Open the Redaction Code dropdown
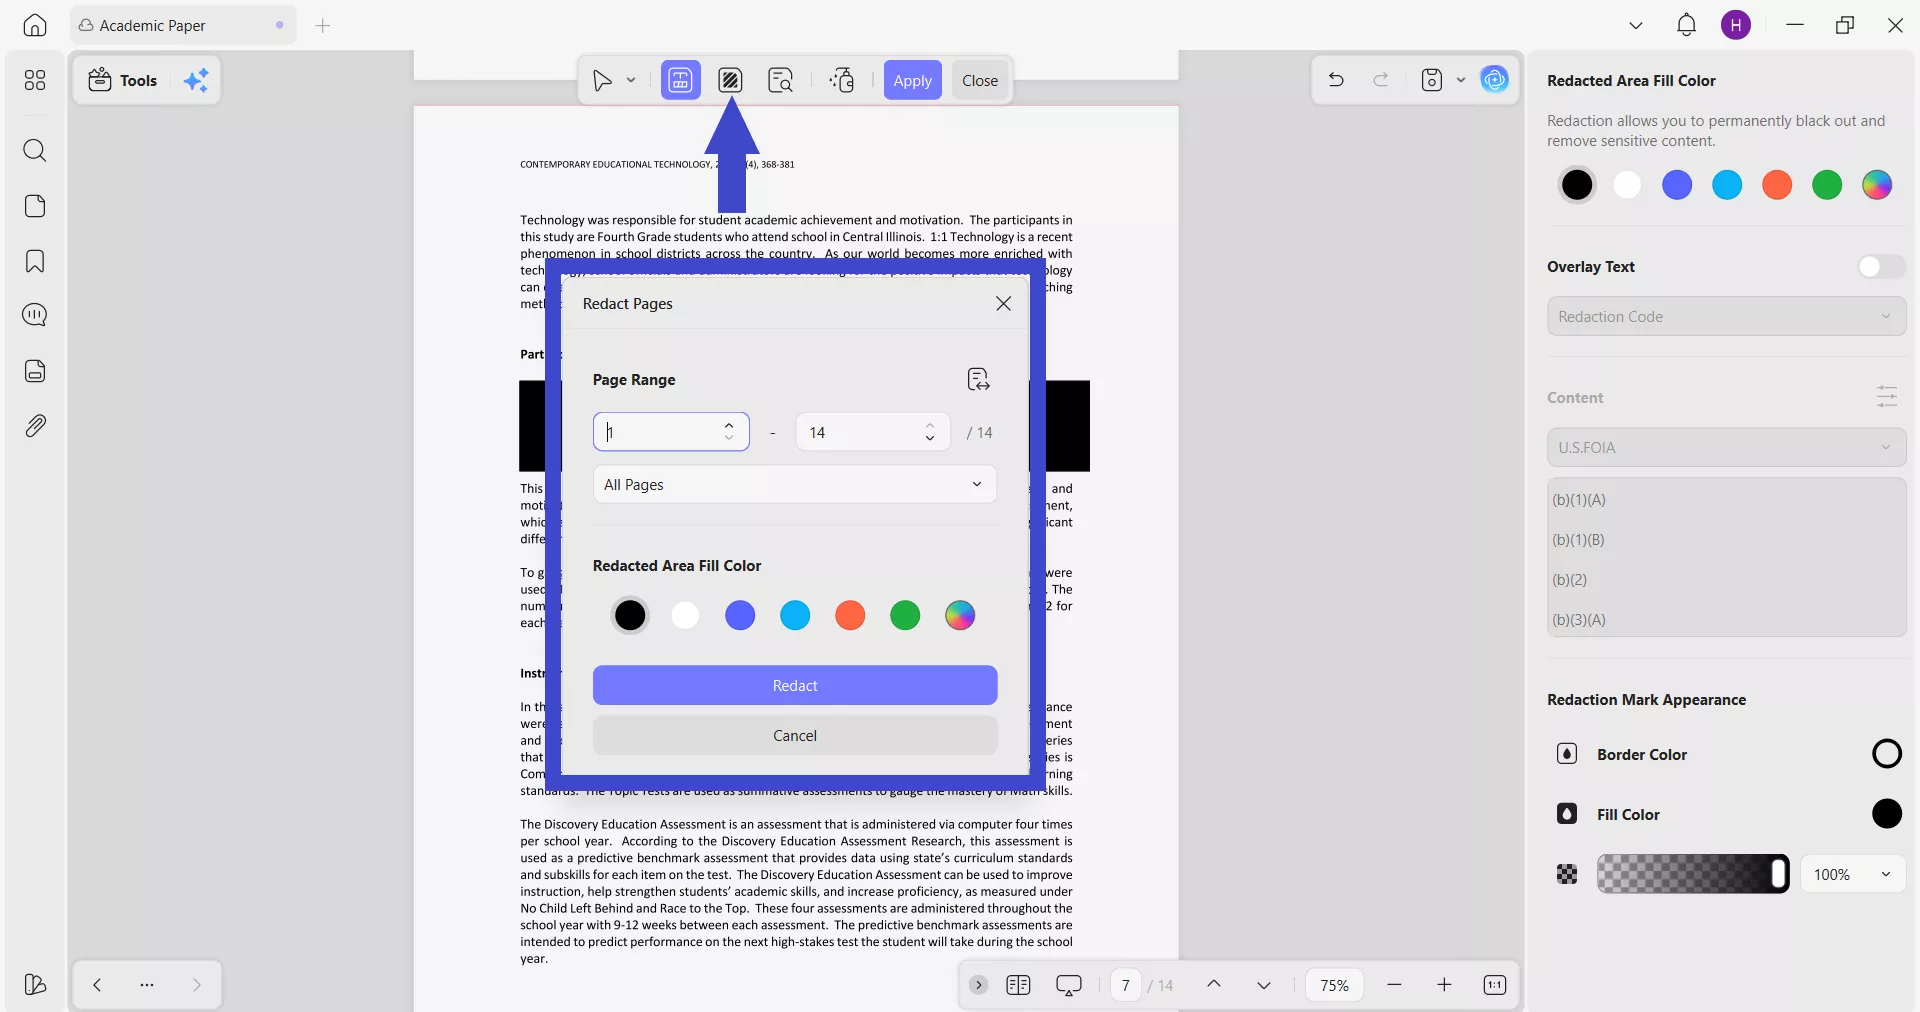 click(1726, 316)
